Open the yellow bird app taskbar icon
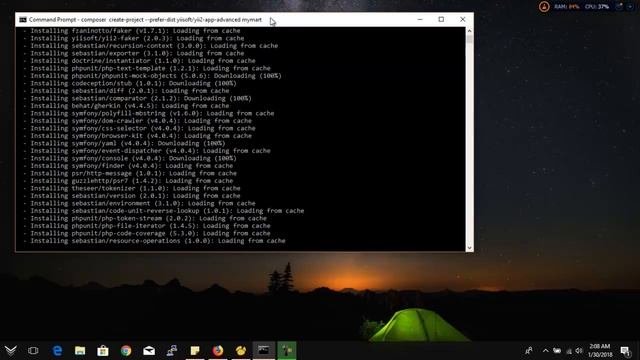This screenshot has width=640, height=360. [x=241, y=351]
